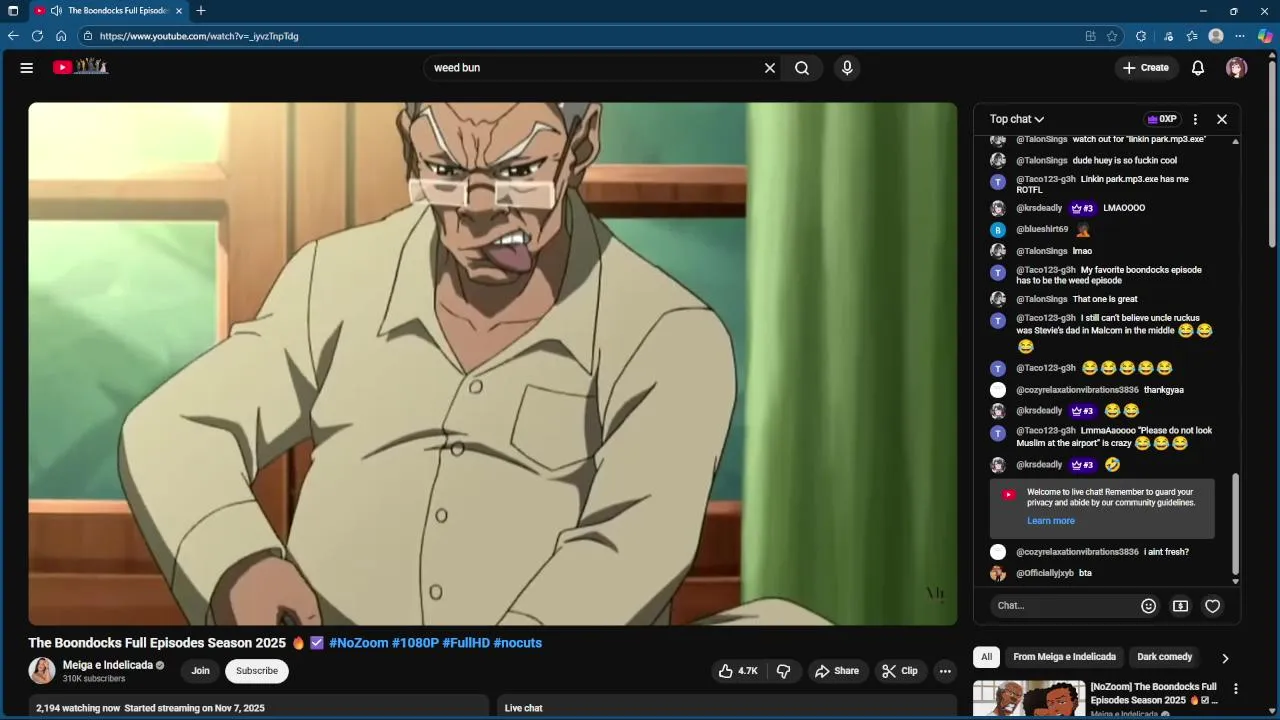Open the chat emoji picker
1280x720 pixels.
(1149, 606)
